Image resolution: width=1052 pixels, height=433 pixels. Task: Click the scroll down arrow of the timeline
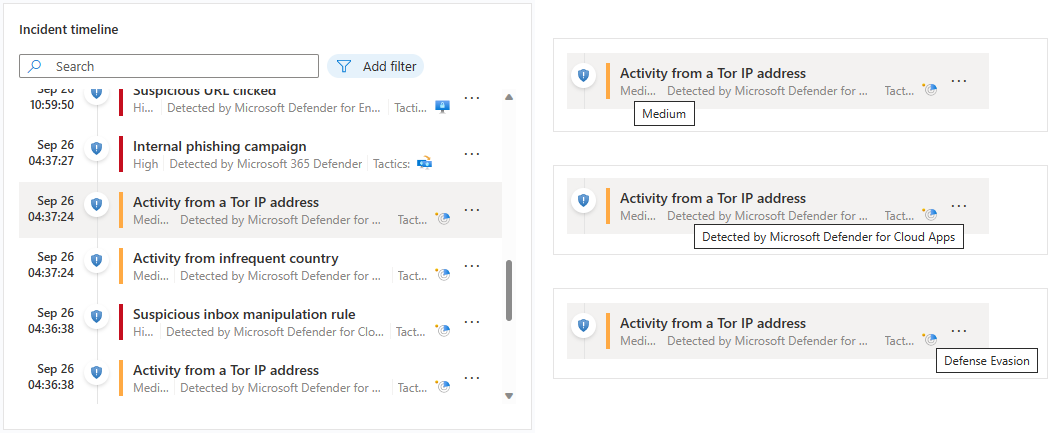tap(509, 395)
